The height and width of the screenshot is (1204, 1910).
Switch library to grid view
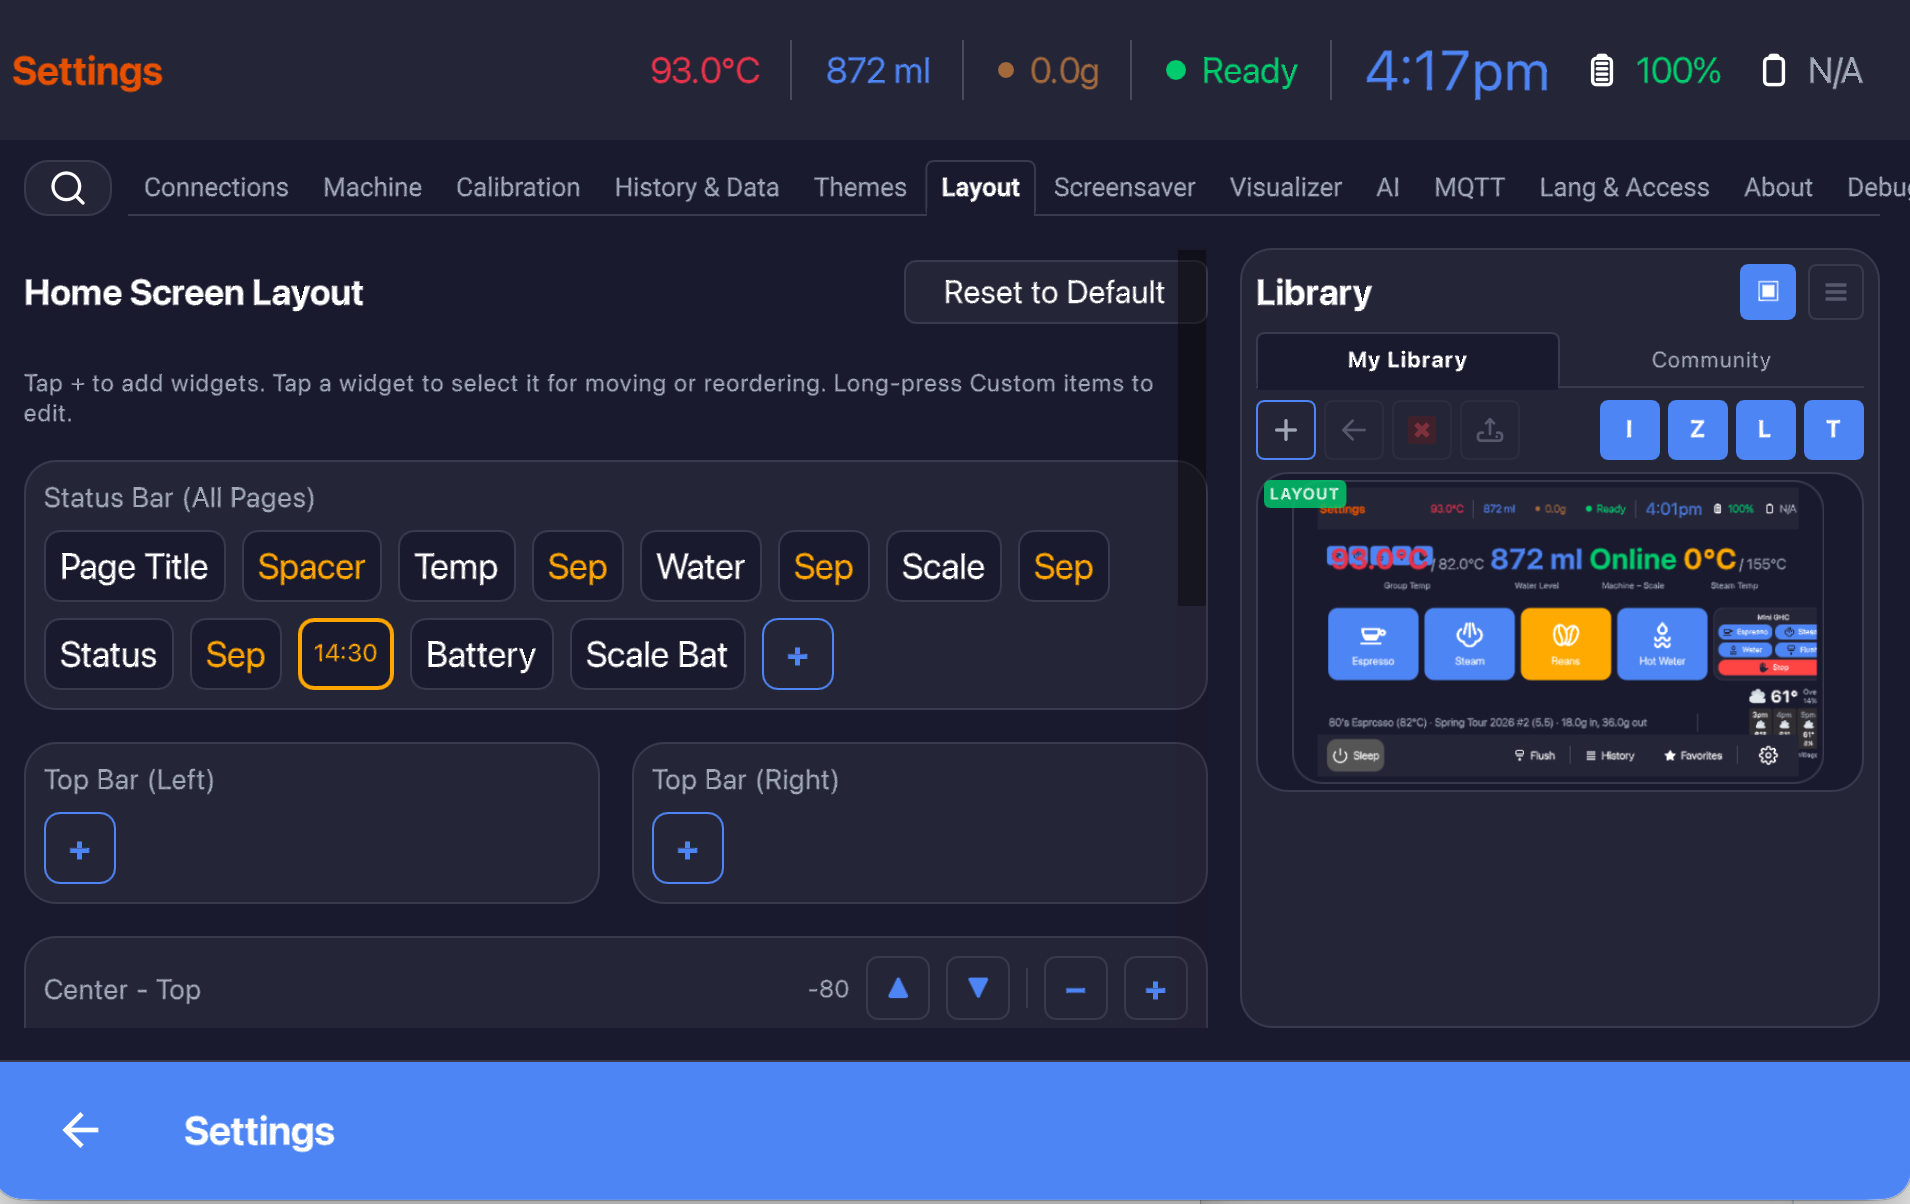[x=1767, y=292]
